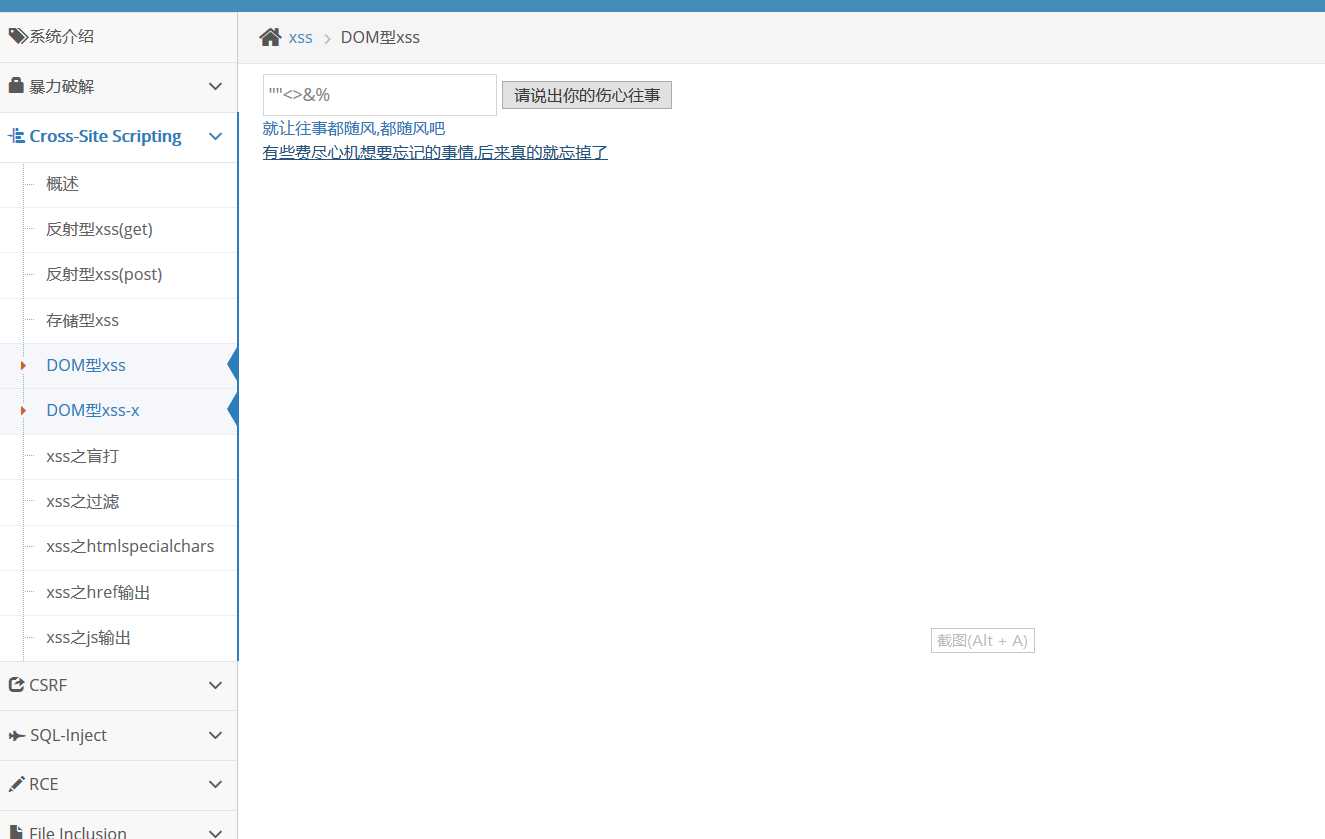Click the xss breadcrumb link
Screen dimensions: 1325x839
click(300, 38)
